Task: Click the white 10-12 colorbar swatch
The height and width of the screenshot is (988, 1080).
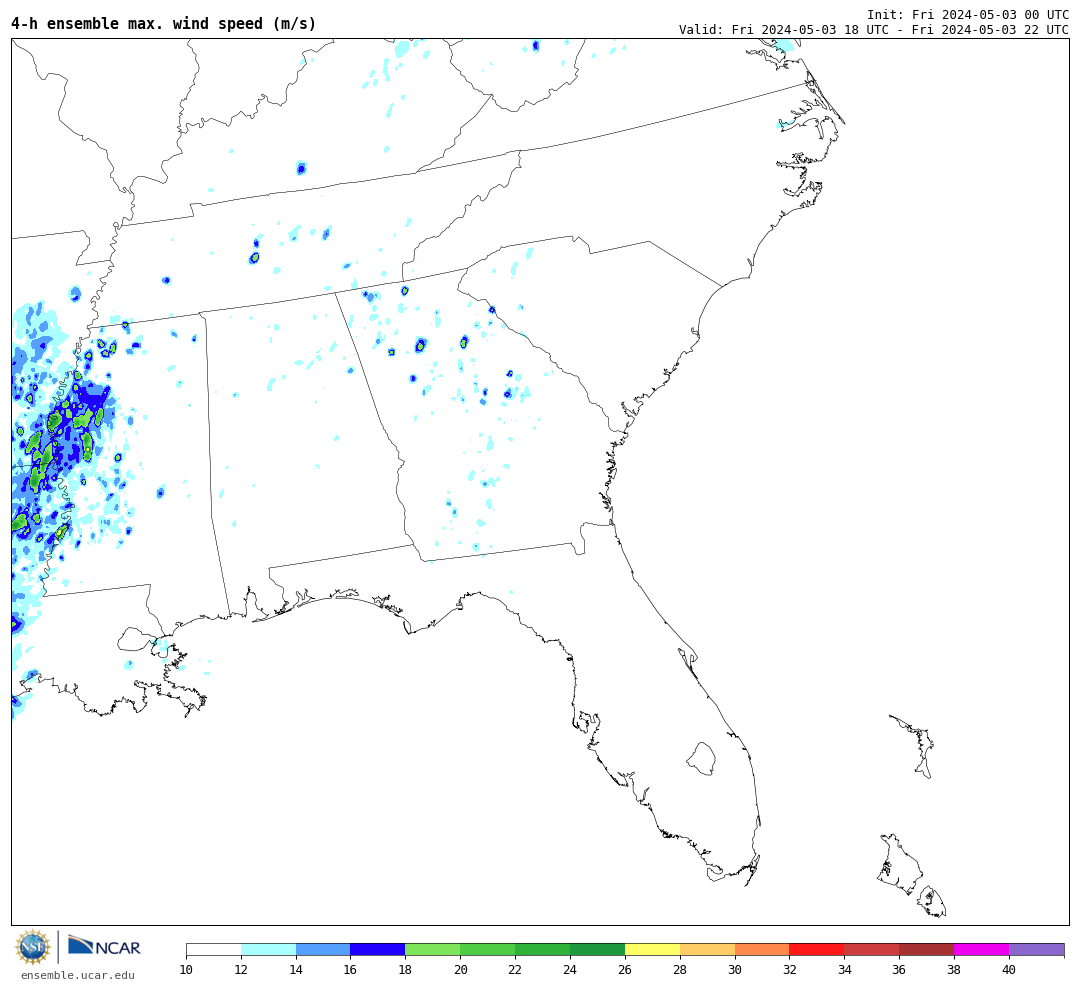Action: pyautogui.click(x=214, y=949)
